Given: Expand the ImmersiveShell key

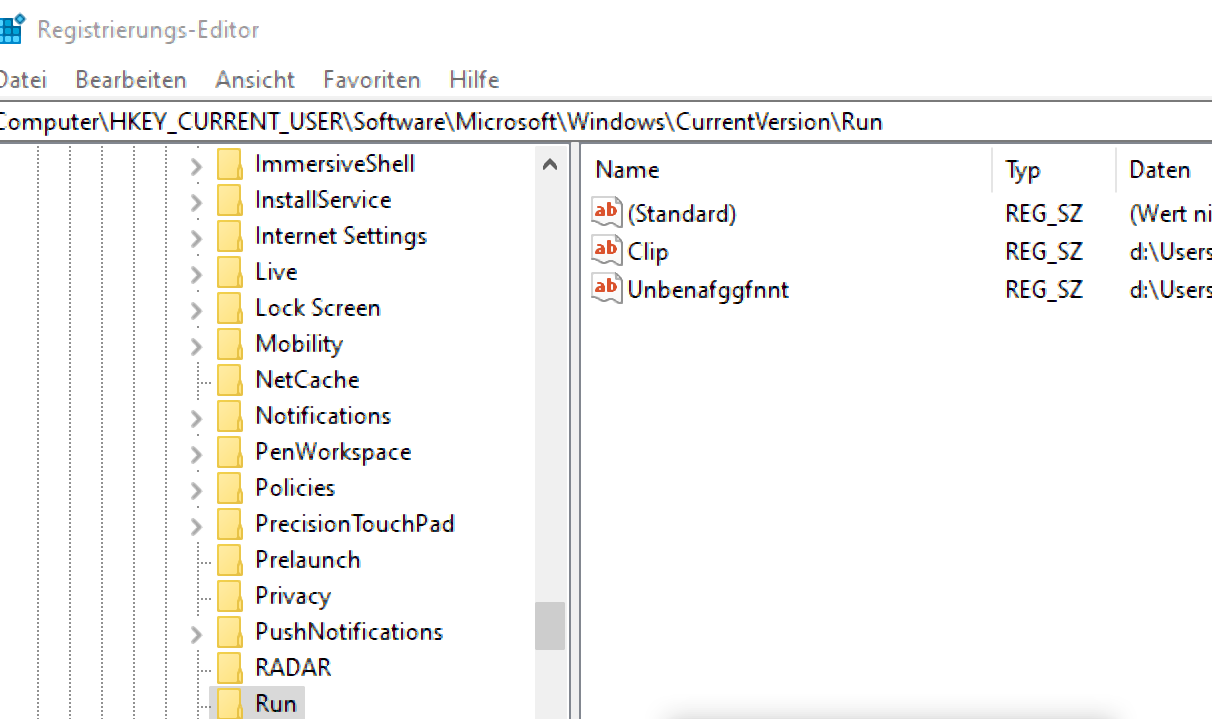Looking at the screenshot, I should click(x=196, y=165).
